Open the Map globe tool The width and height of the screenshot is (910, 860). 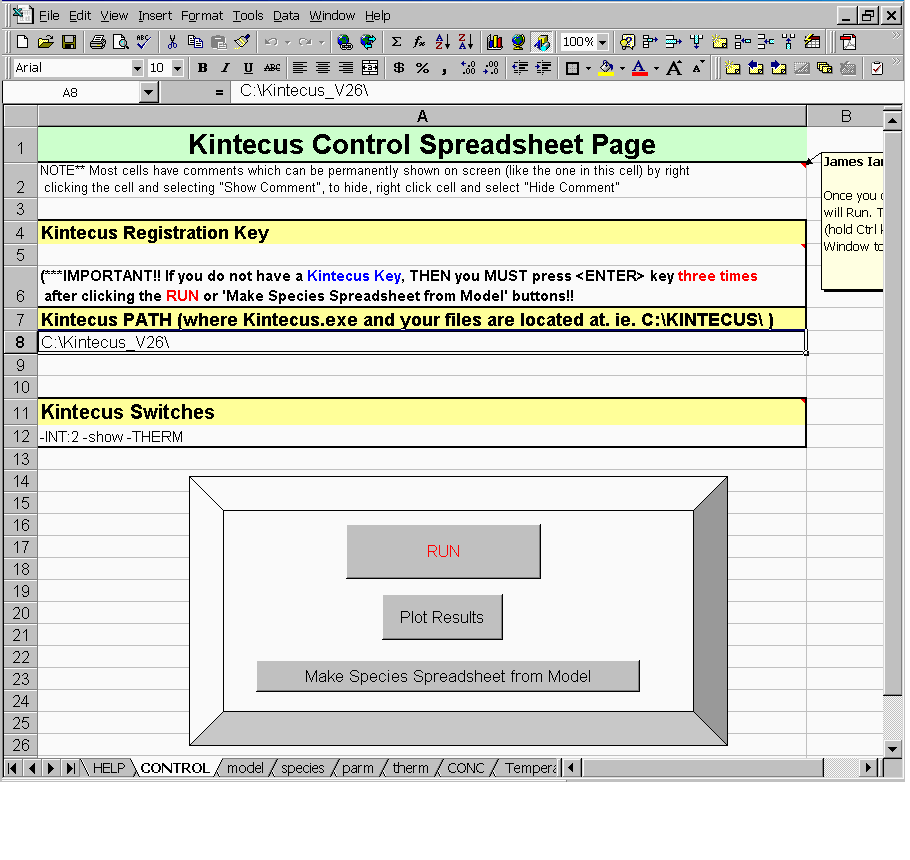pyautogui.click(x=518, y=42)
